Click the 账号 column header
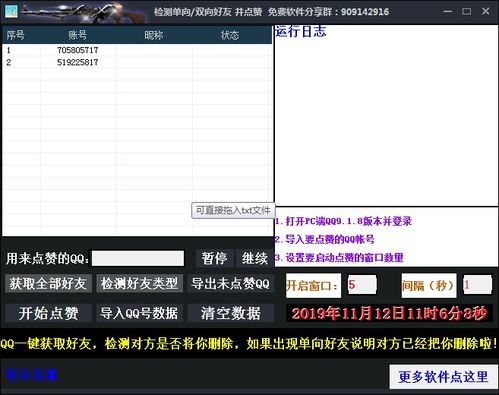This screenshot has width=499, height=395. (x=78, y=35)
